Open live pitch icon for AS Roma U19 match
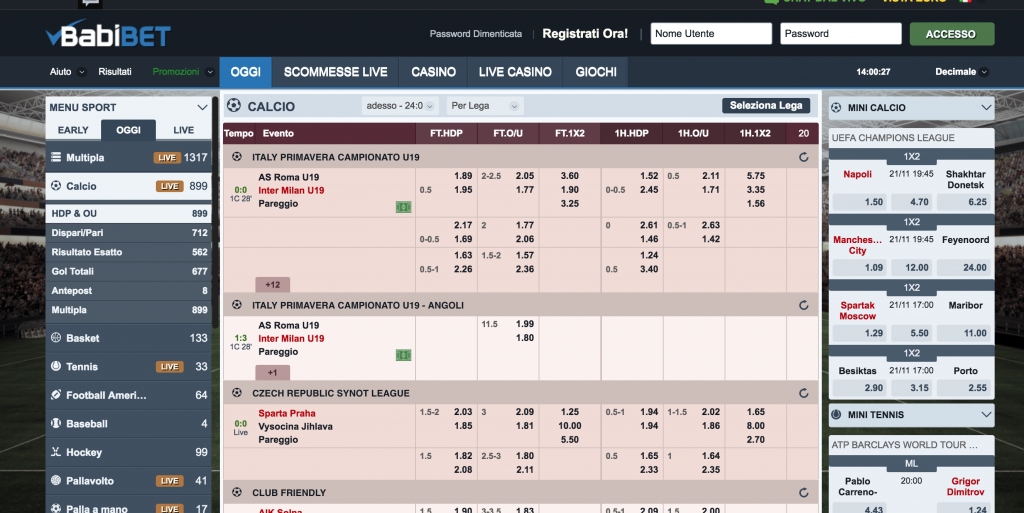Image resolution: width=1024 pixels, height=513 pixels. 404,207
